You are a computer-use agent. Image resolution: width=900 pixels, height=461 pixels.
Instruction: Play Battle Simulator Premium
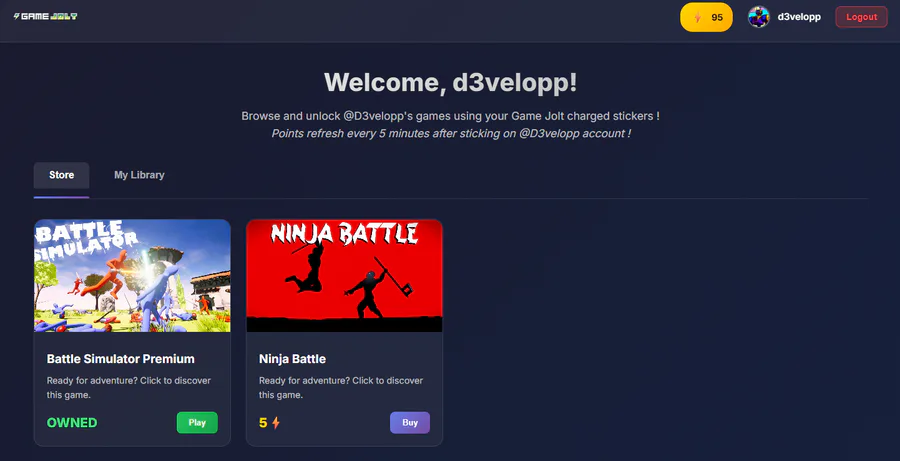[x=197, y=423]
